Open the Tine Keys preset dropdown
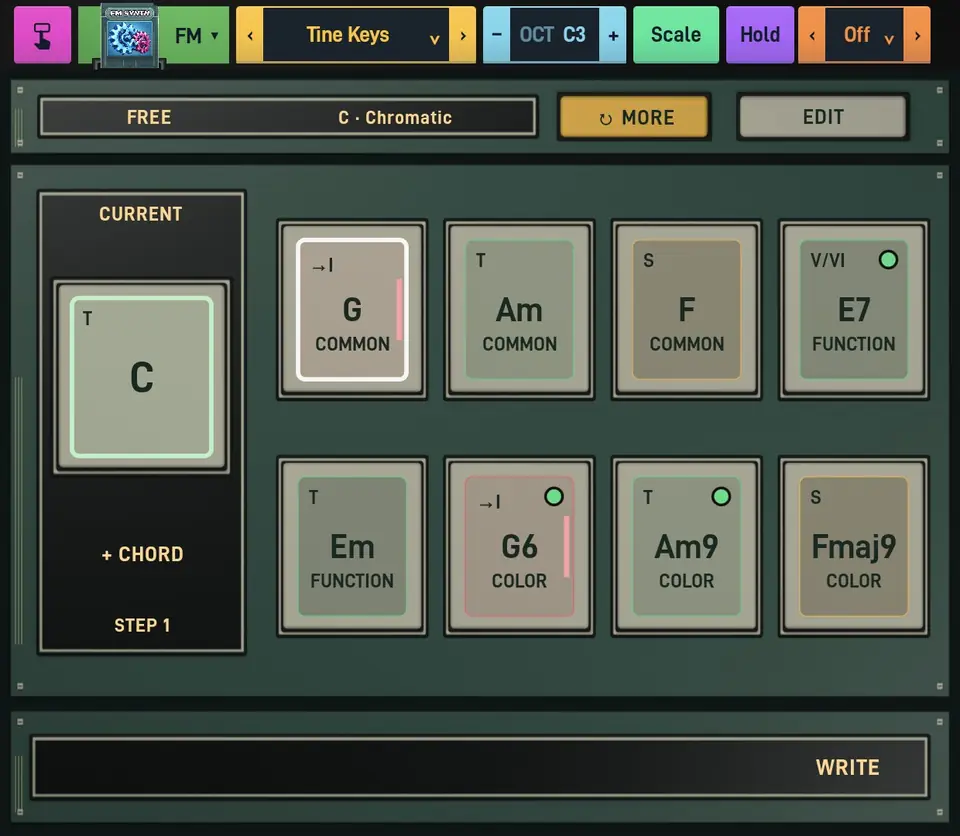 (356, 35)
